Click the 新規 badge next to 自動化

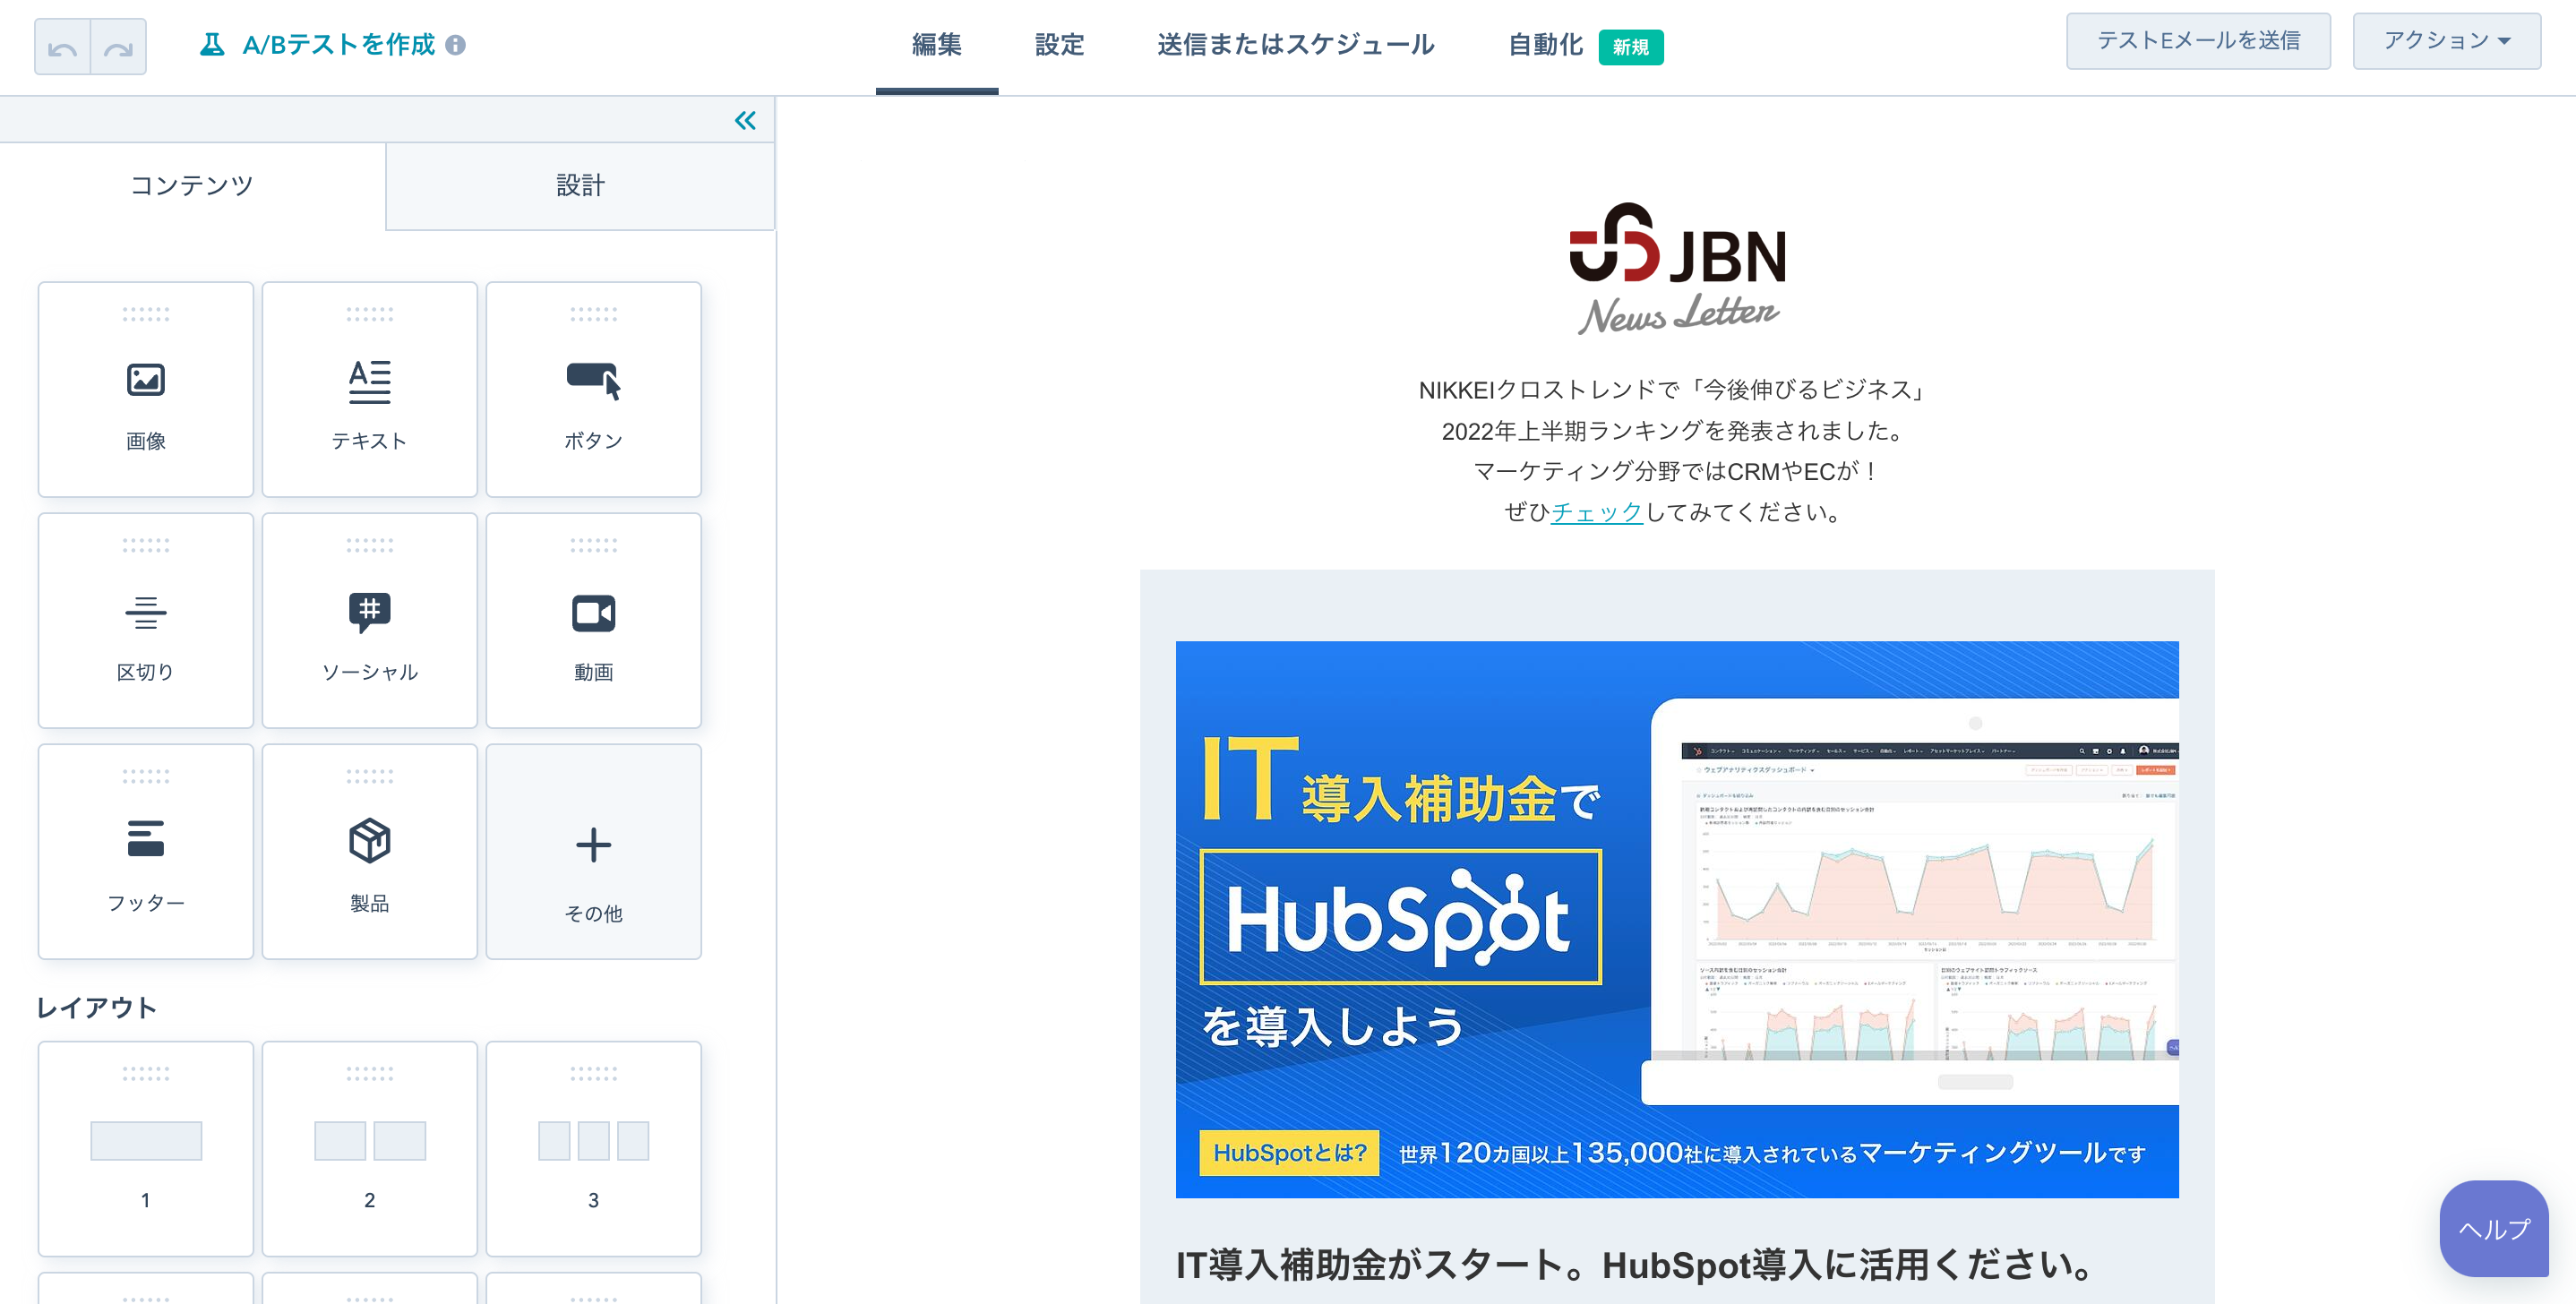pos(1630,47)
